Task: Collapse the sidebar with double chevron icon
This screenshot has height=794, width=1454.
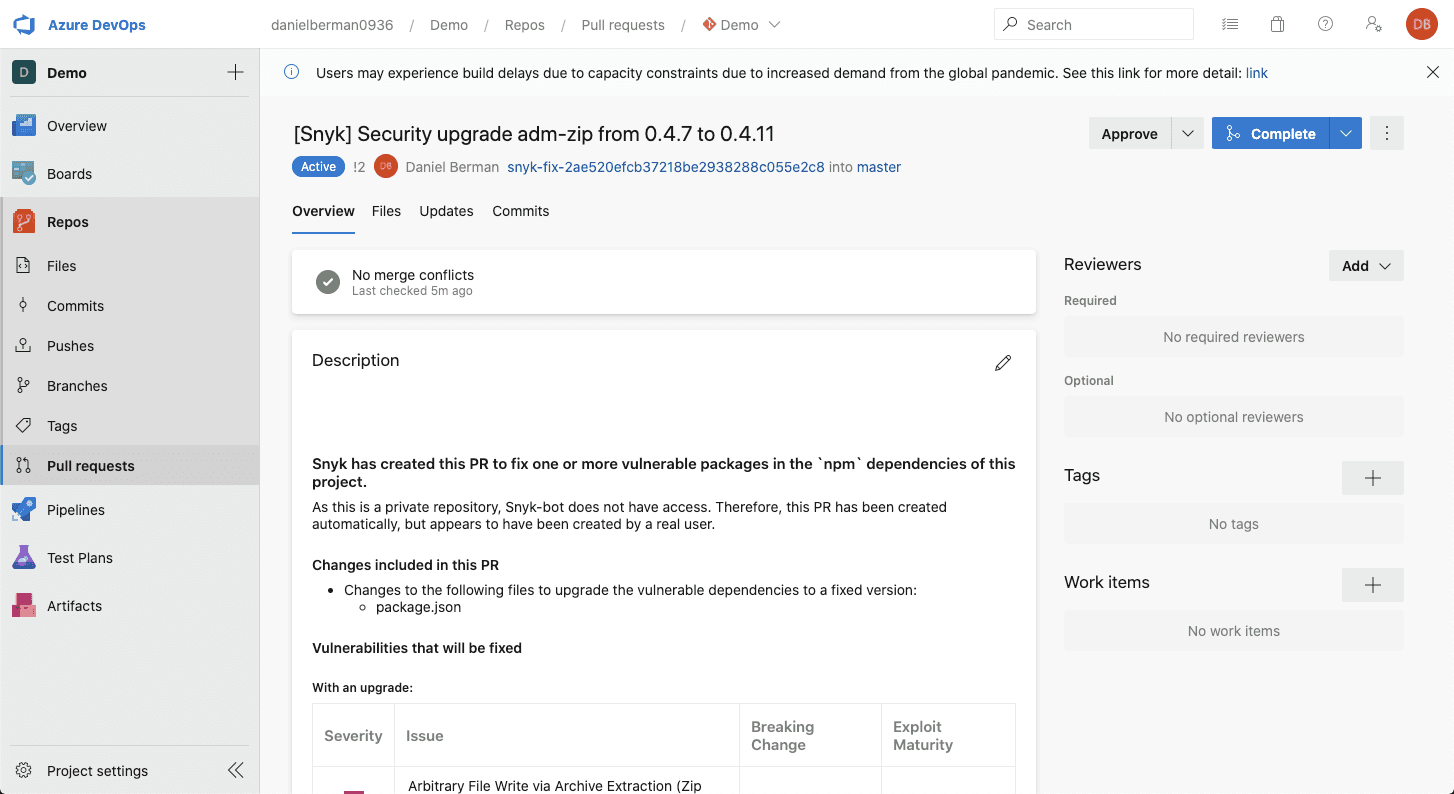Action: coord(236,770)
